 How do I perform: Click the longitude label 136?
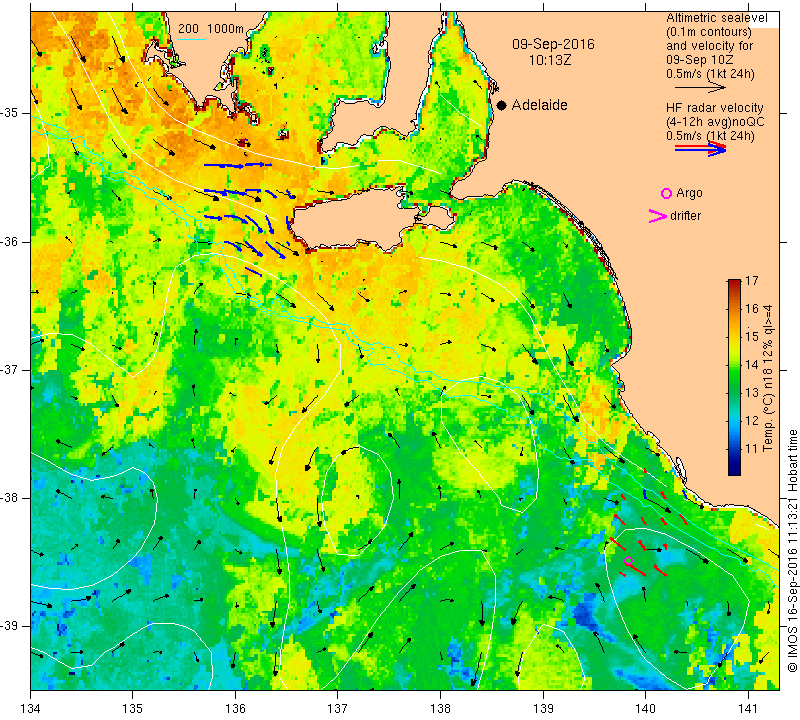[x=235, y=709]
